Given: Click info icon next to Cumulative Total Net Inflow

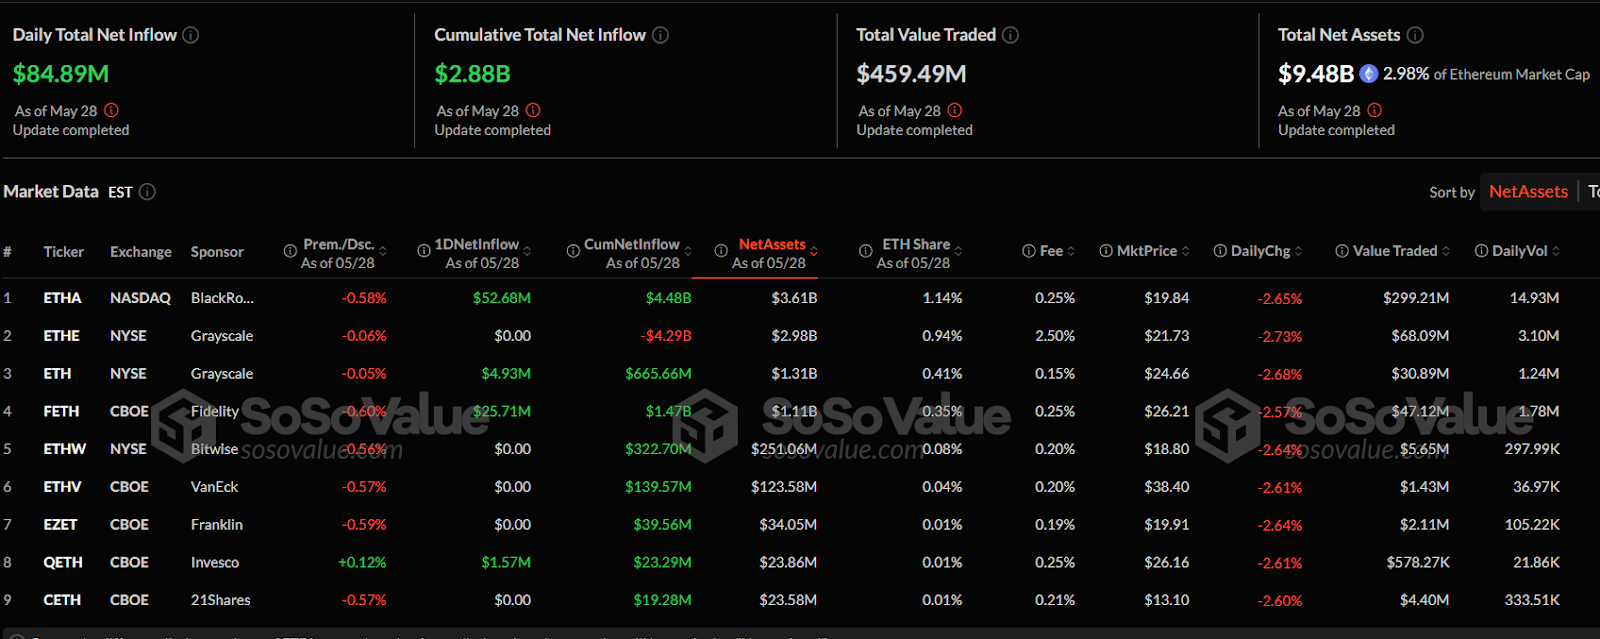Looking at the screenshot, I should pos(660,35).
